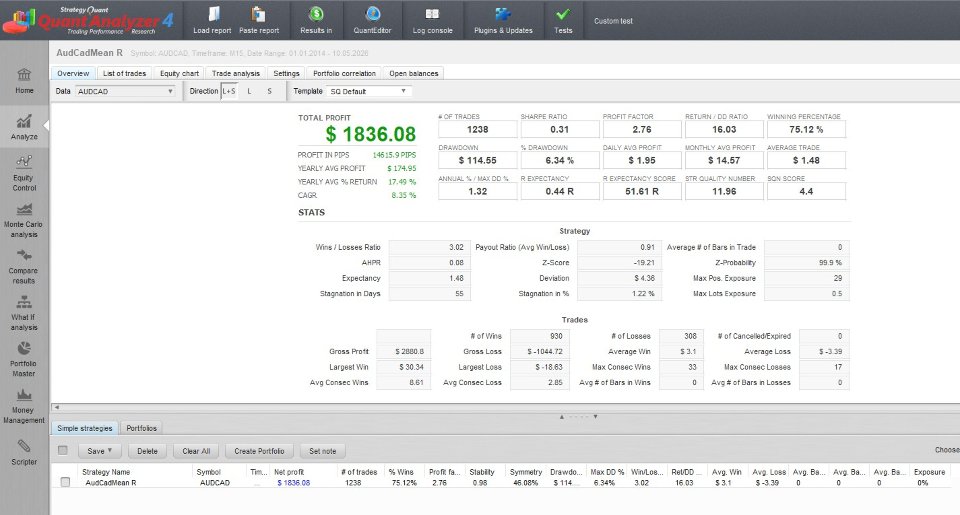
Task: Open the Tests toolbar item
Action: (563, 20)
